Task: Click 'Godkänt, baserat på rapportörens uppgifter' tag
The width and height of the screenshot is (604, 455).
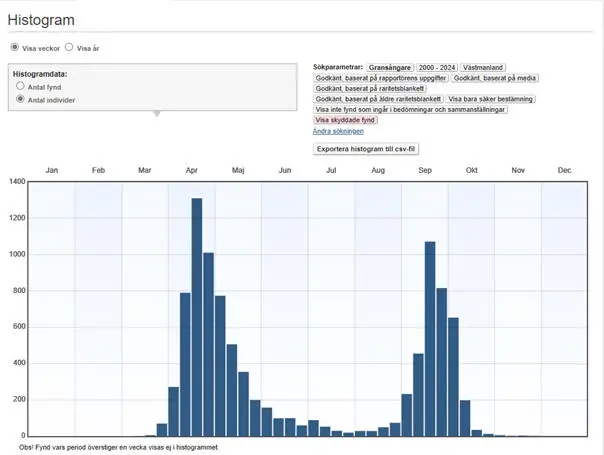Action: (x=380, y=77)
